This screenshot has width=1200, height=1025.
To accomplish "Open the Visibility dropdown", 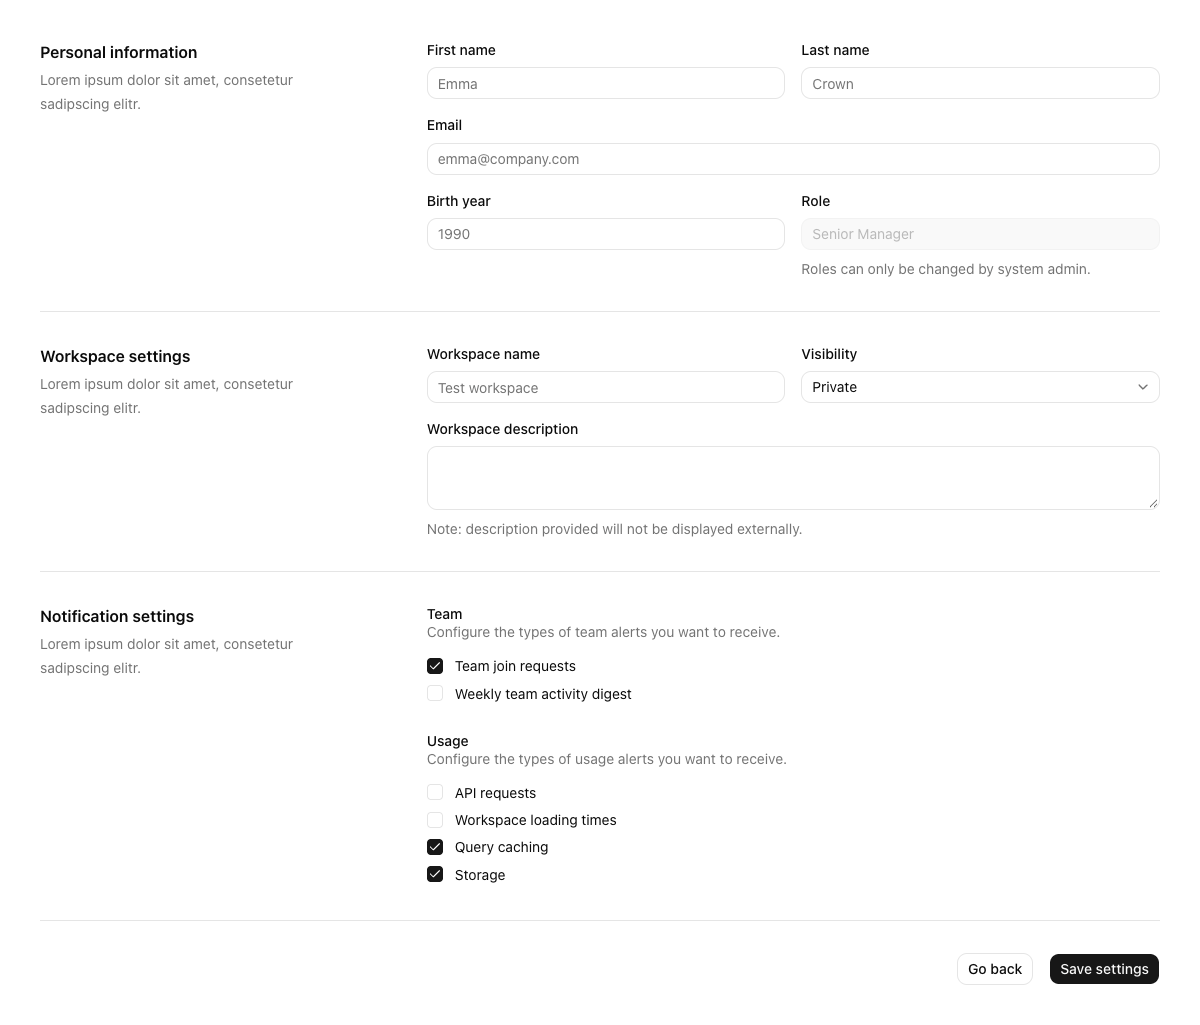I will click(x=980, y=387).
